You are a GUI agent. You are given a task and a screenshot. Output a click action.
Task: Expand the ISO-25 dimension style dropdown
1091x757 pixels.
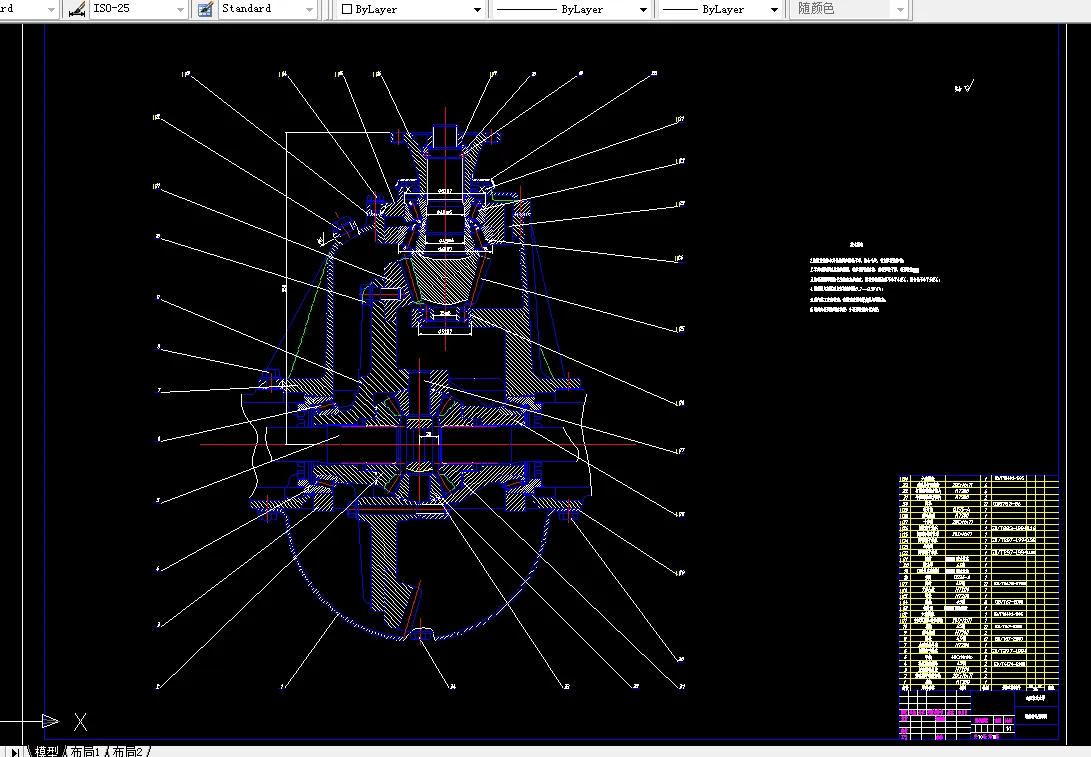point(180,10)
